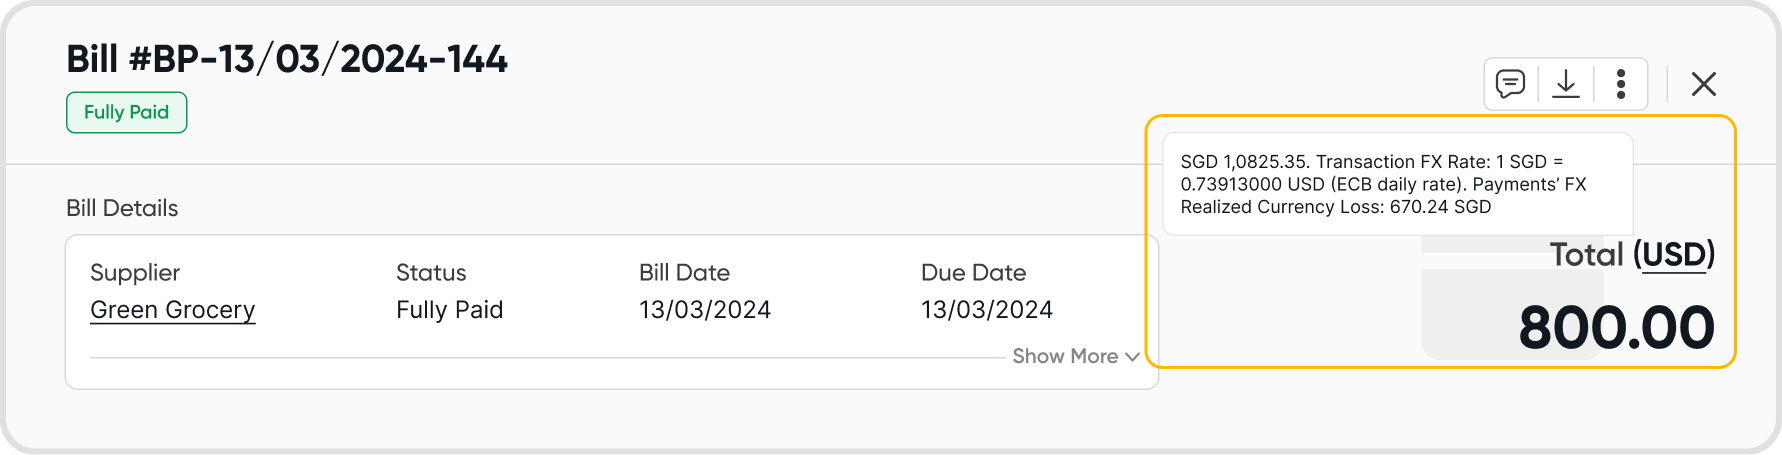This screenshot has width=1782, height=455.
Task: Click the Total label text
Action: (1586, 255)
